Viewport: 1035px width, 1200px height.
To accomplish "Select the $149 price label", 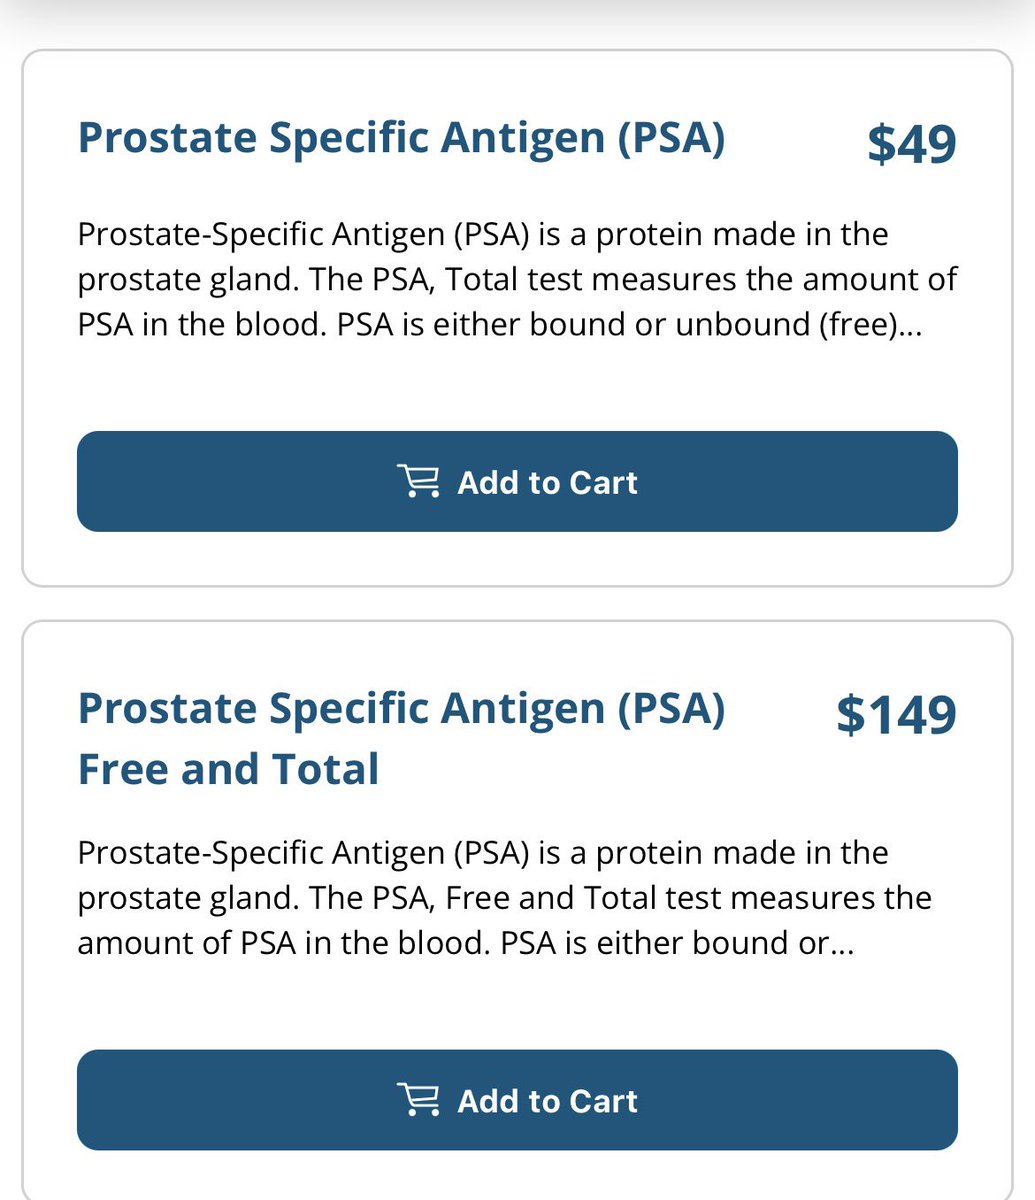I will 897,714.
